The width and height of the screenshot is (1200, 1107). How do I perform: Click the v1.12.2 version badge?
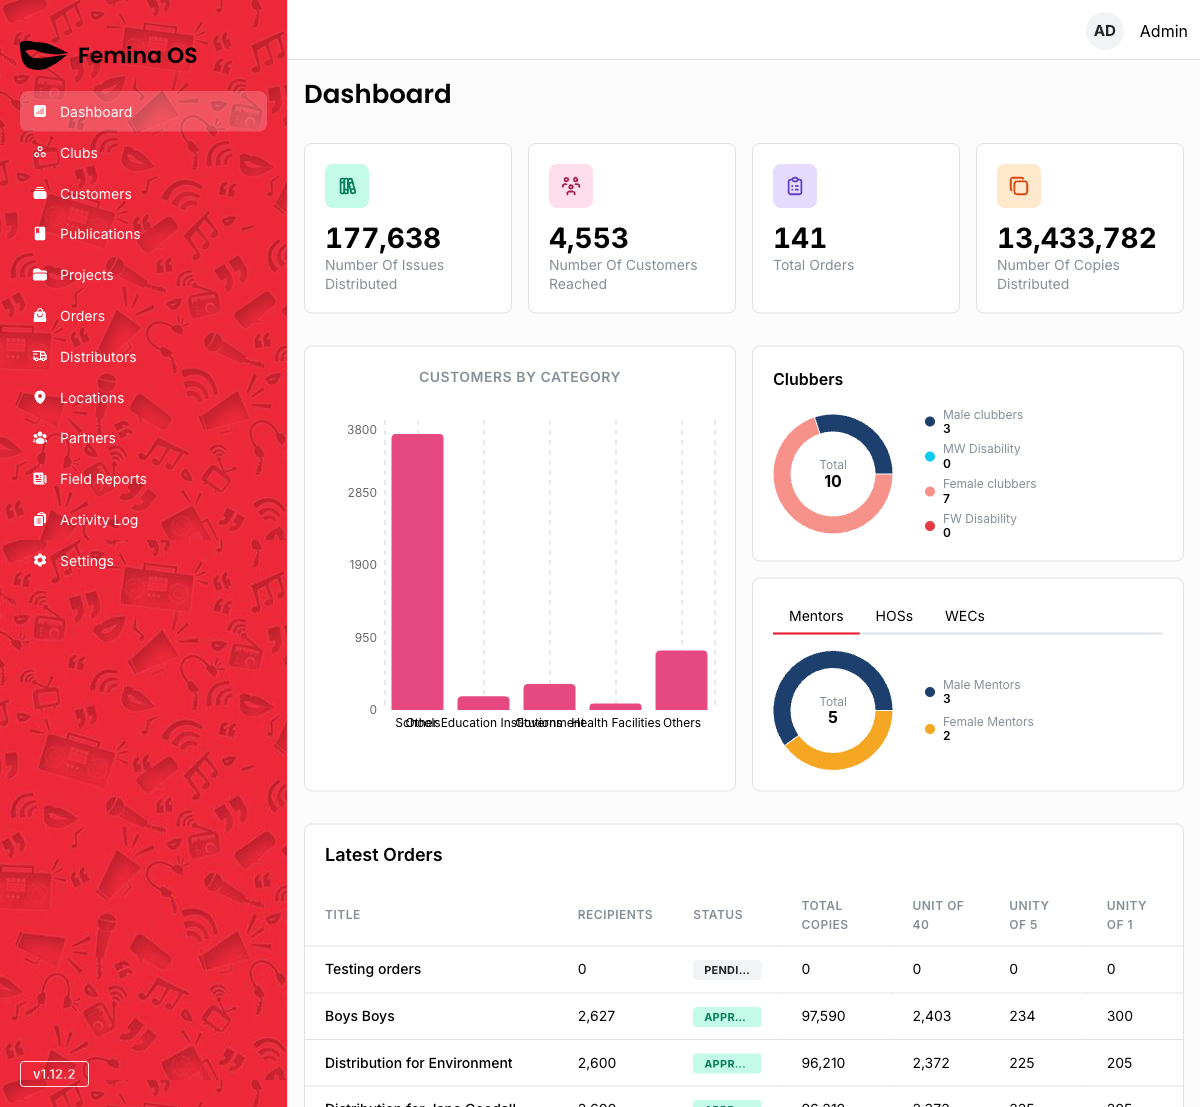pyautogui.click(x=54, y=1074)
